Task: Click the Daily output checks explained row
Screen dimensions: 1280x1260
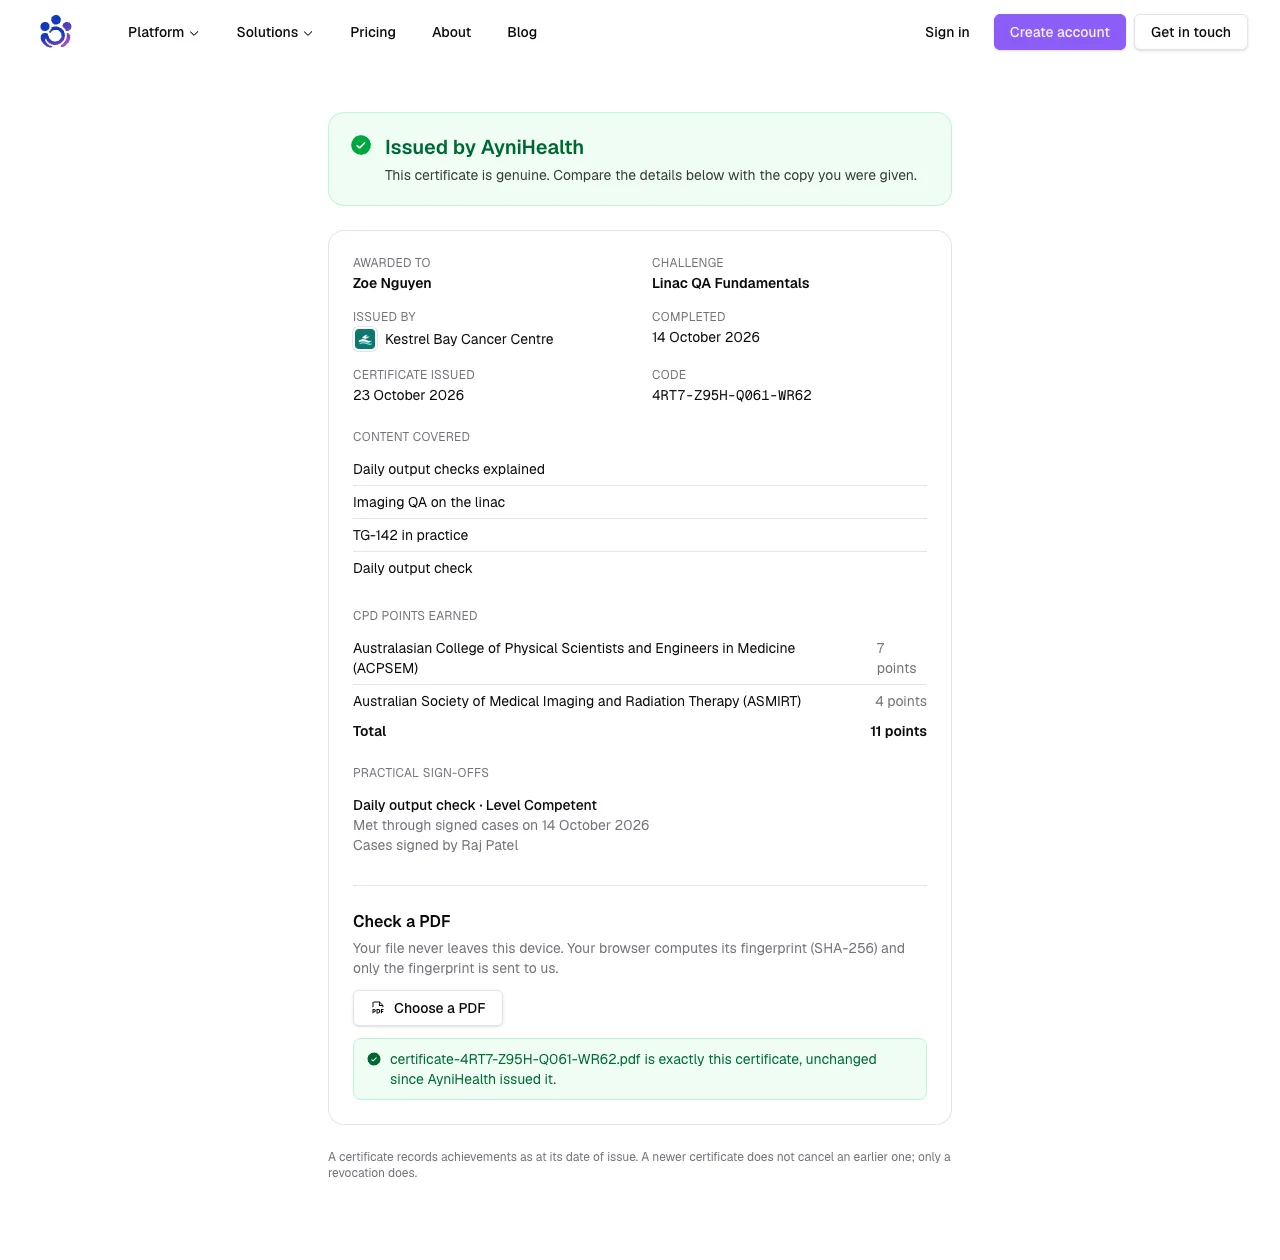Action: tap(640, 469)
